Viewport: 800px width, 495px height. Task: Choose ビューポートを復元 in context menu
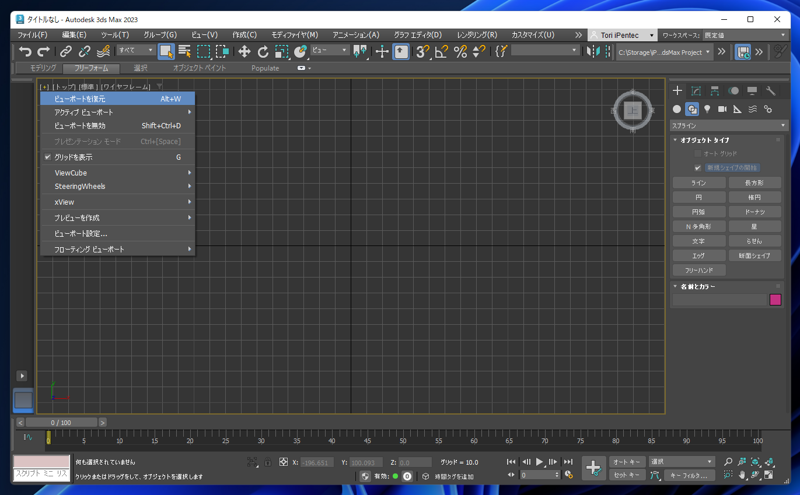click(x=117, y=98)
